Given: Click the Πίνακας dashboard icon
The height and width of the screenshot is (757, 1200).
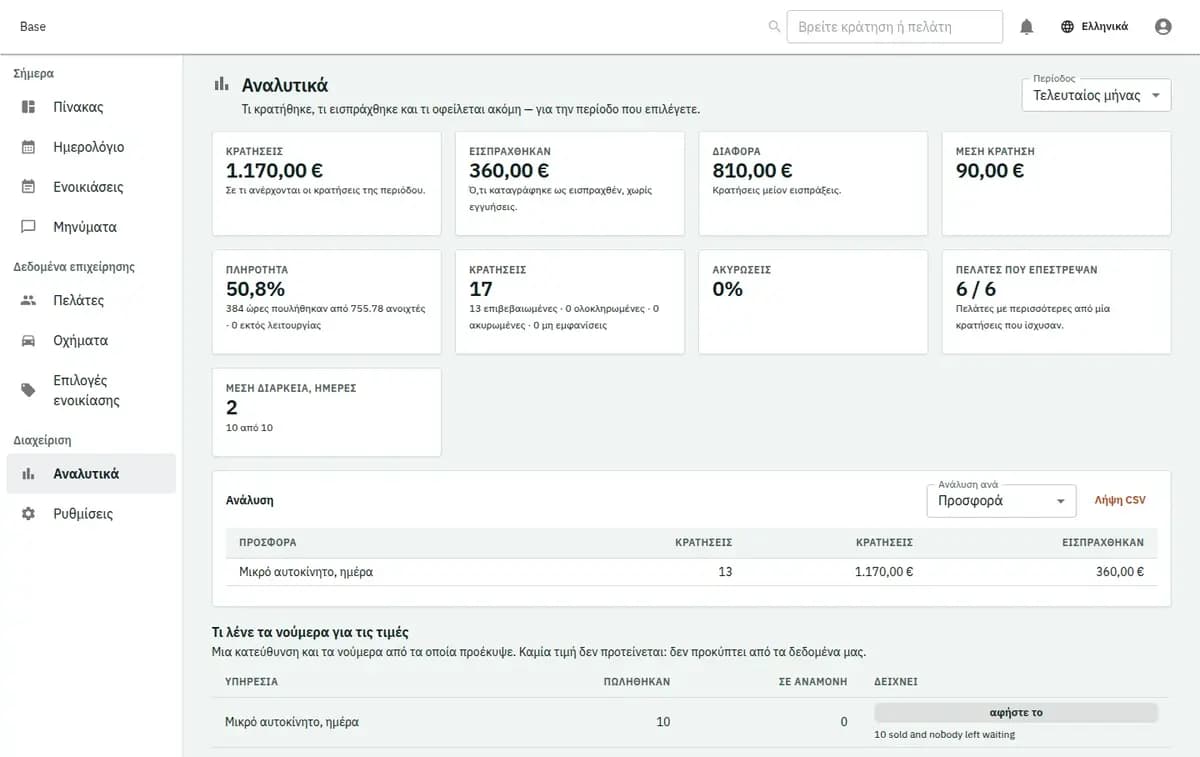Looking at the screenshot, I should pos(29,107).
